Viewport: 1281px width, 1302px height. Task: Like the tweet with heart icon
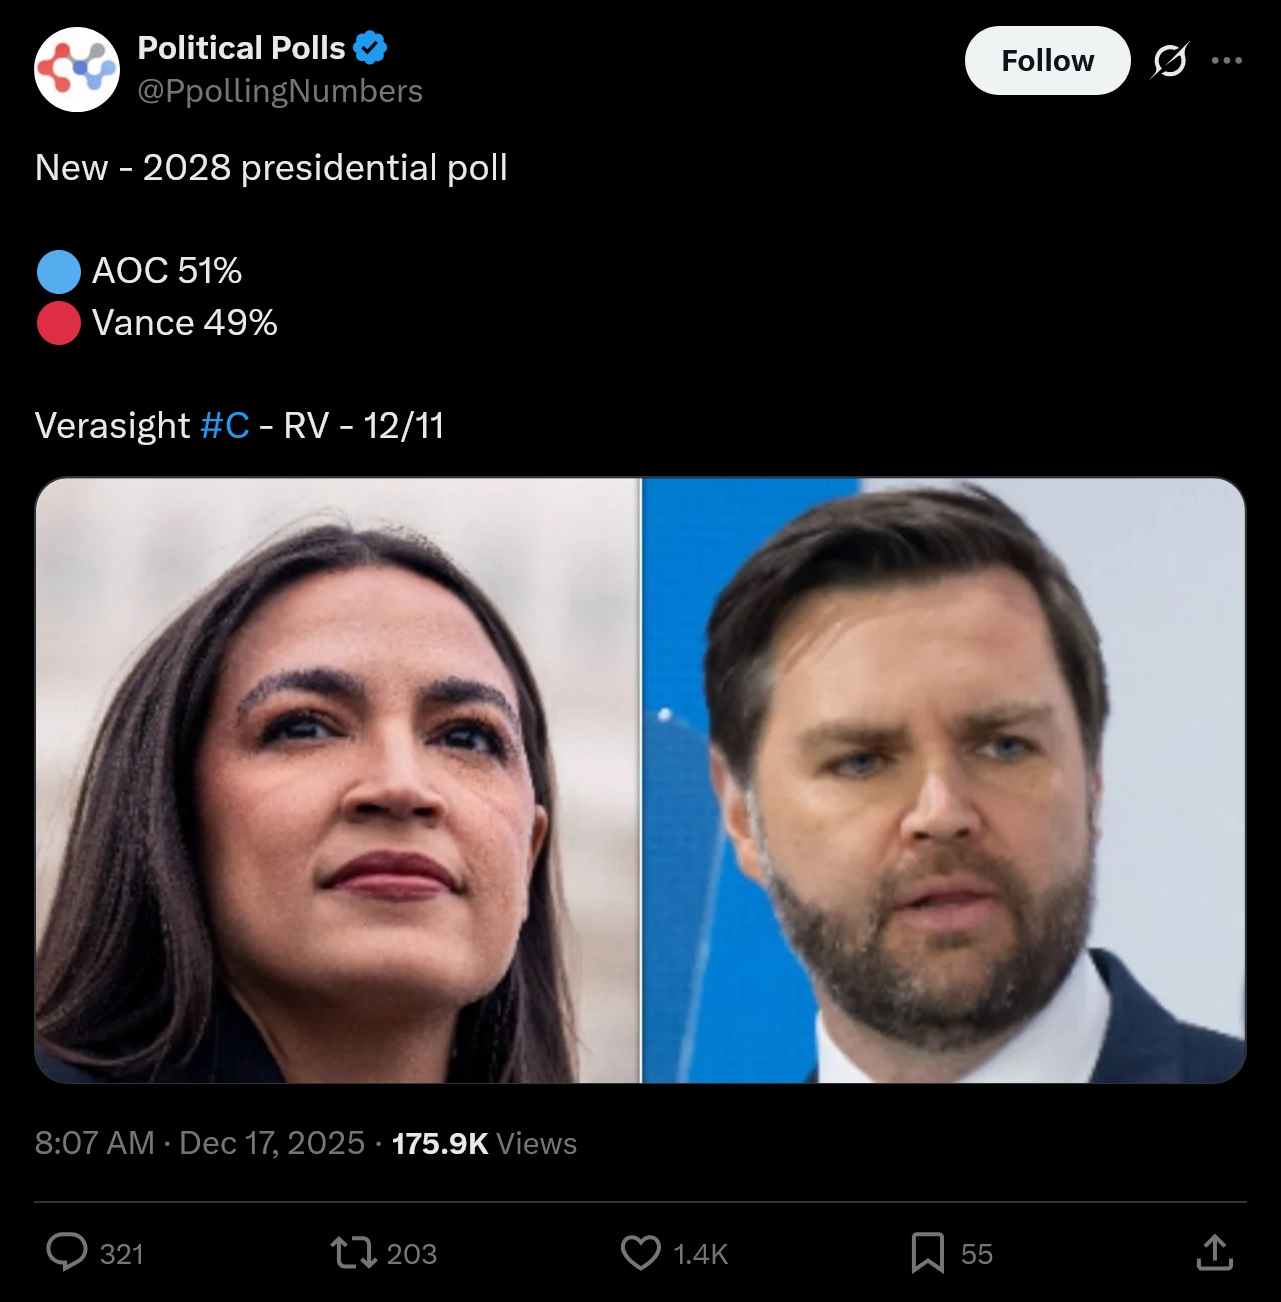[x=640, y=1252]
